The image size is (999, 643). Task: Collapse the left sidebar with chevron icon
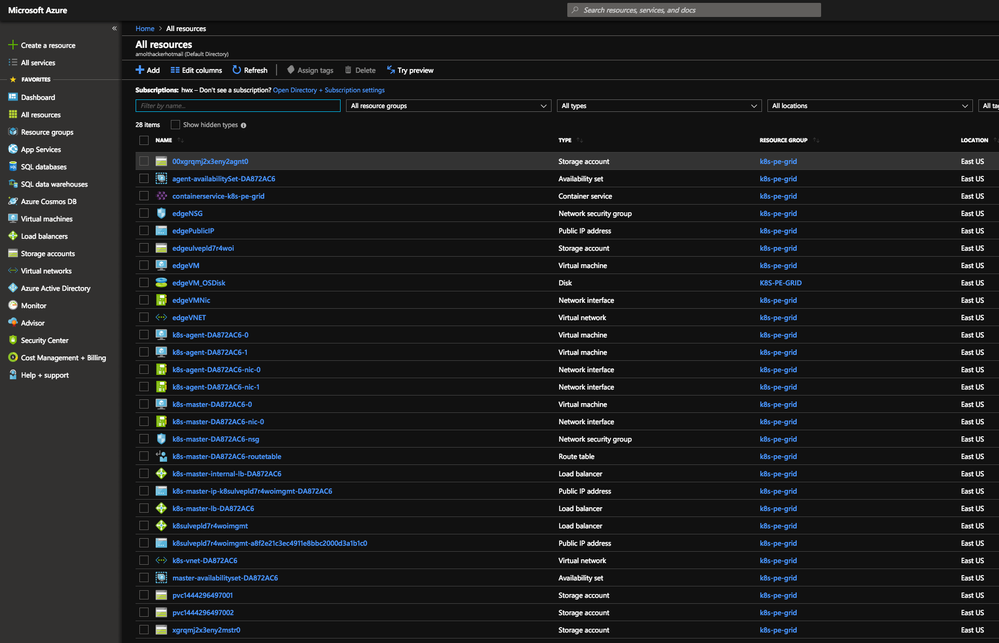114,29
